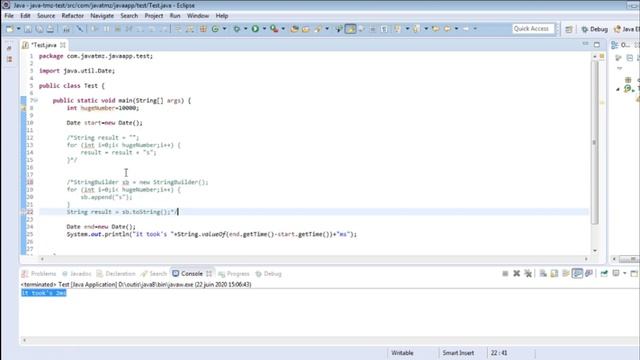Switch to the Java EE perspective
Screen dimensions: 640x360
point(627,29)
